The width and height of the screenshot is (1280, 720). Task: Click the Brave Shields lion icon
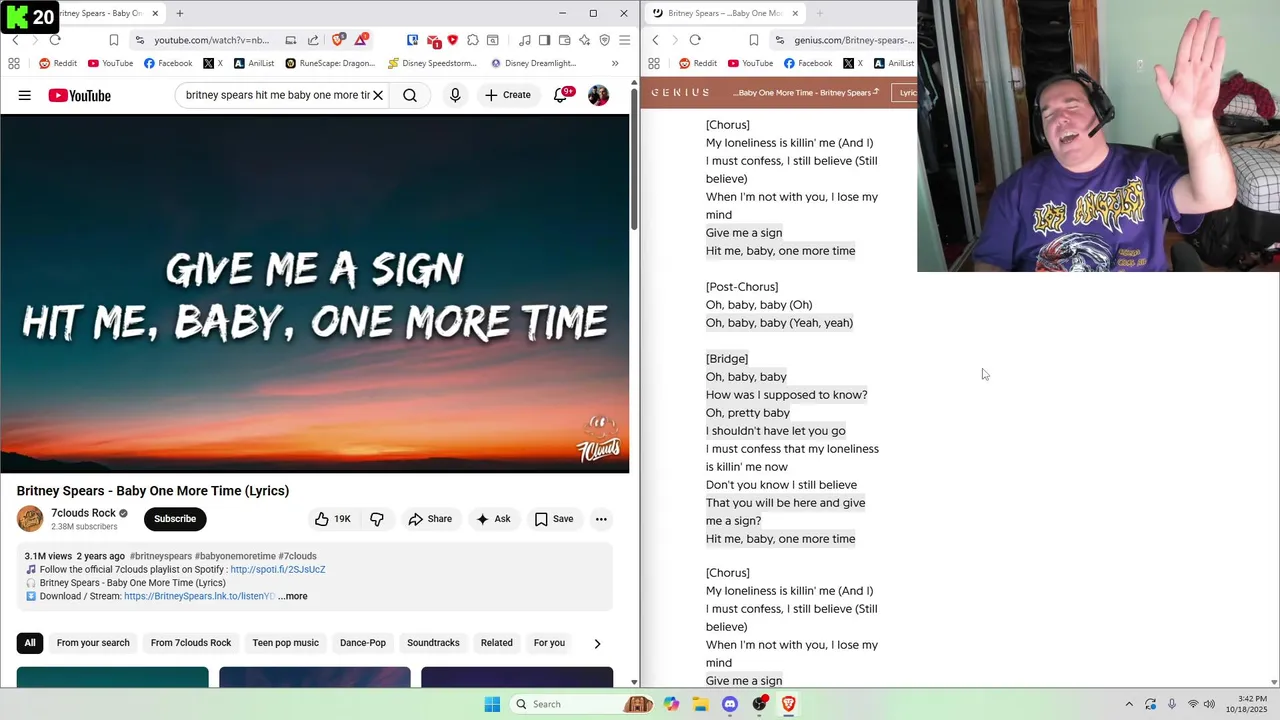point(338,40)
